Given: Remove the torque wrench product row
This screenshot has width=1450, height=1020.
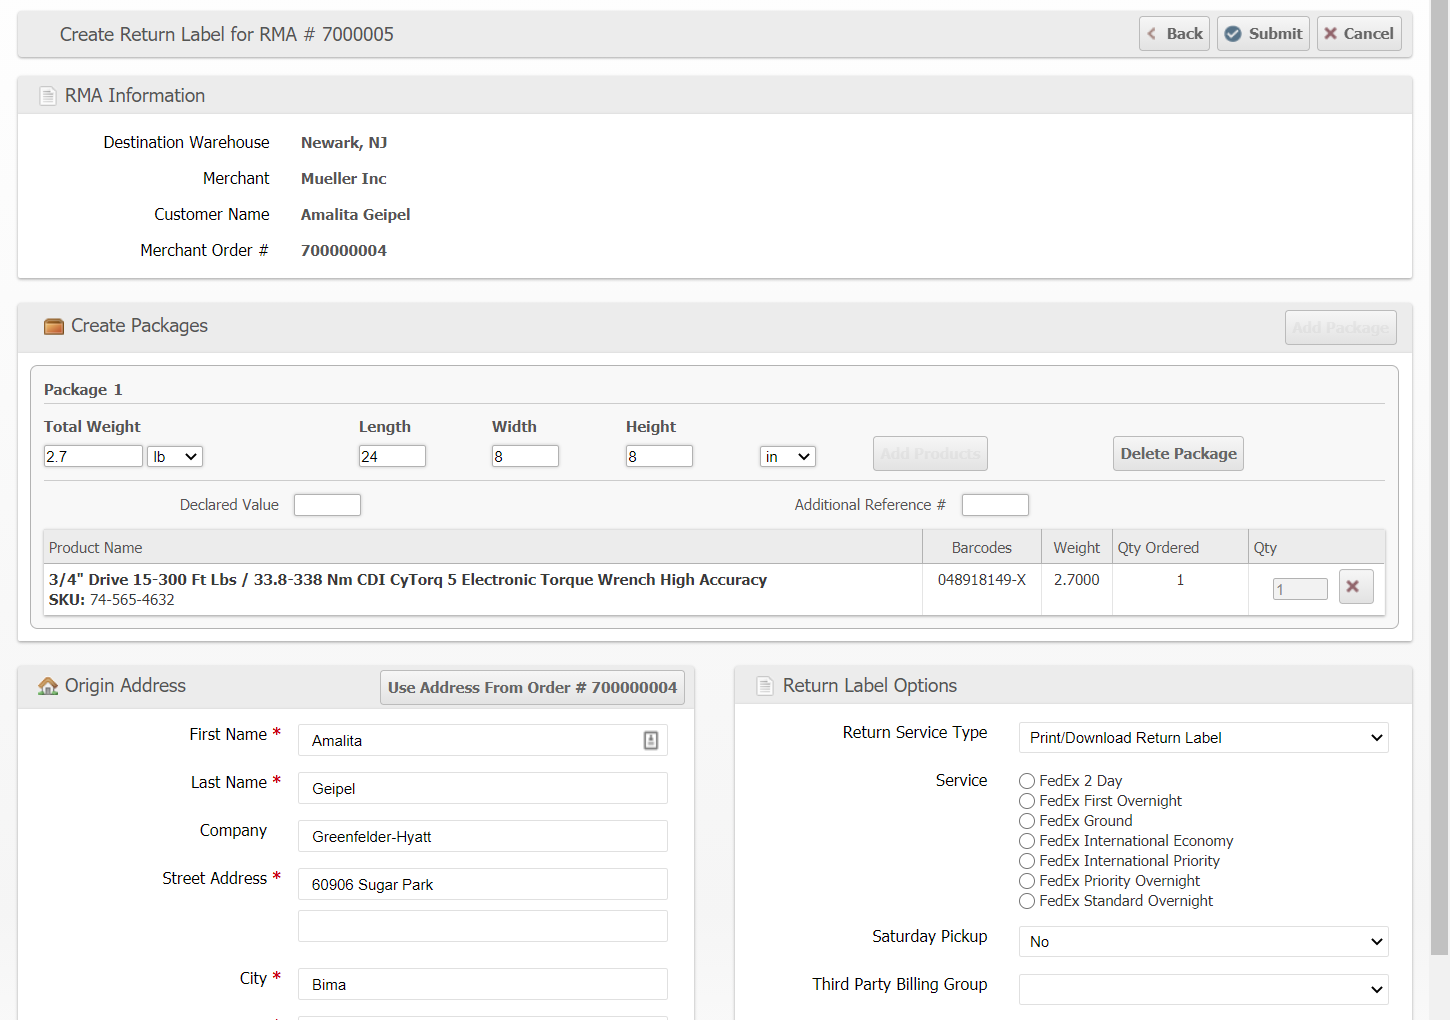Looking at the screenshot, I should tap(1354, 587).
